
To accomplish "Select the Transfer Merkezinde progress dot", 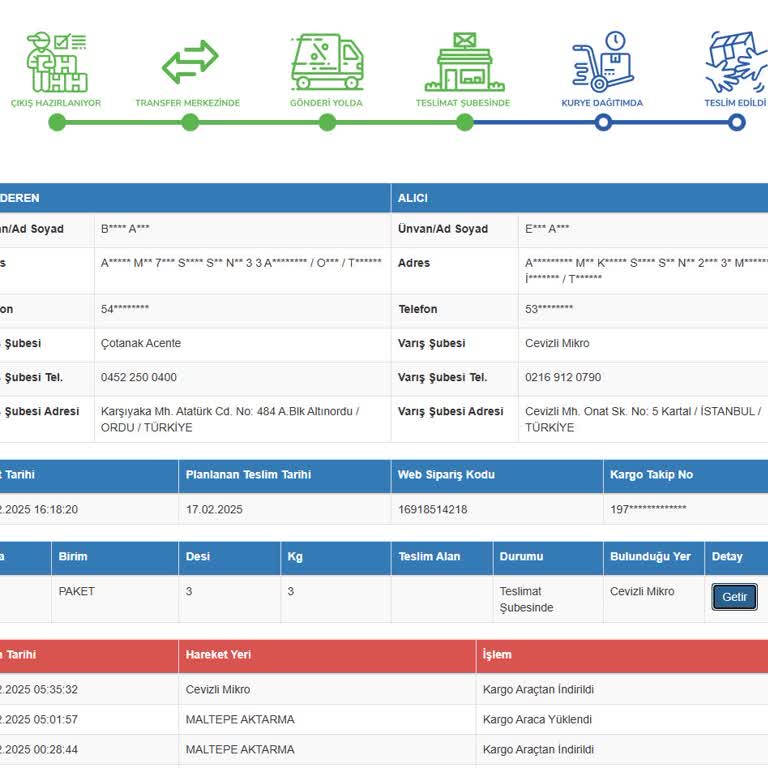I will pos(190,122).
